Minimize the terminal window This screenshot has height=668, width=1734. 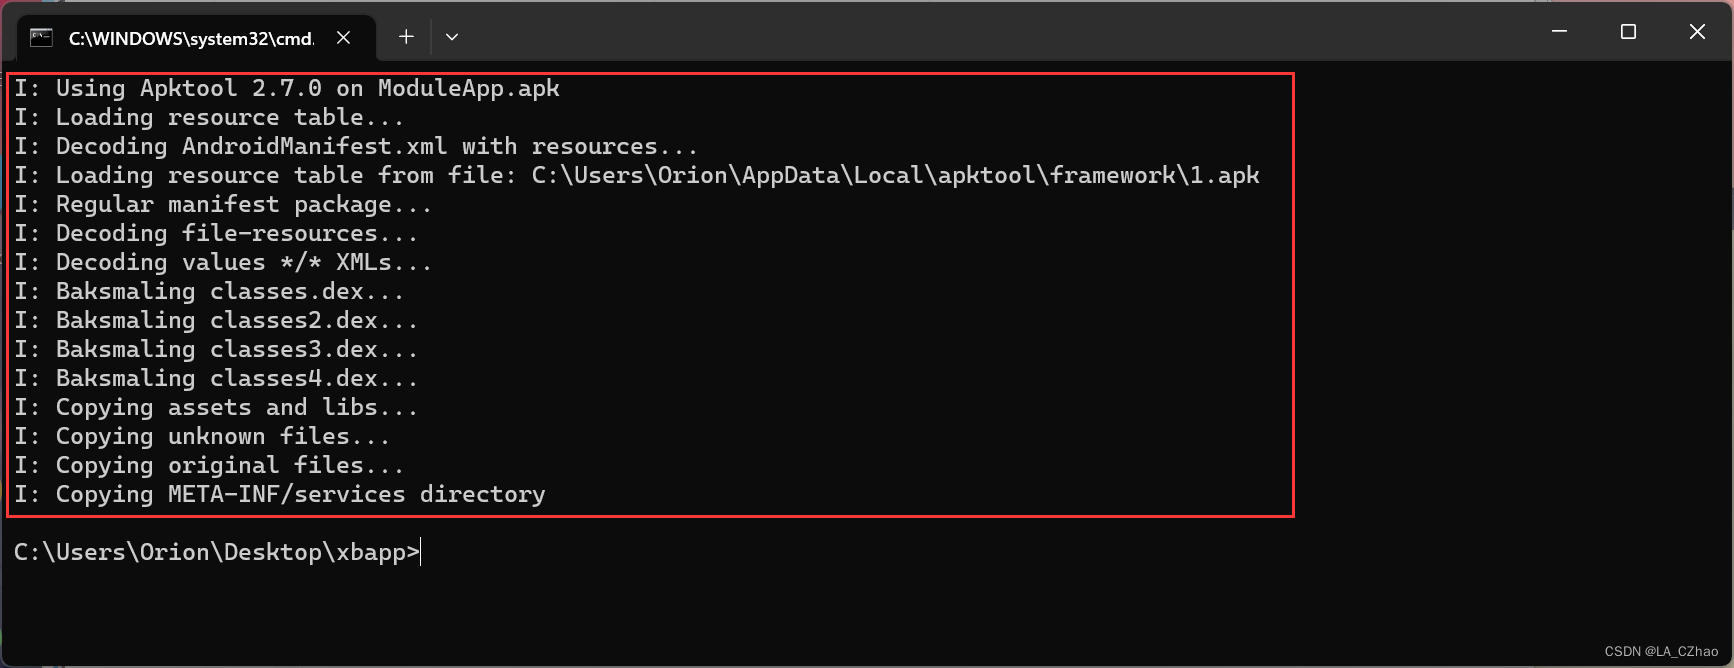coord(1559,32)
